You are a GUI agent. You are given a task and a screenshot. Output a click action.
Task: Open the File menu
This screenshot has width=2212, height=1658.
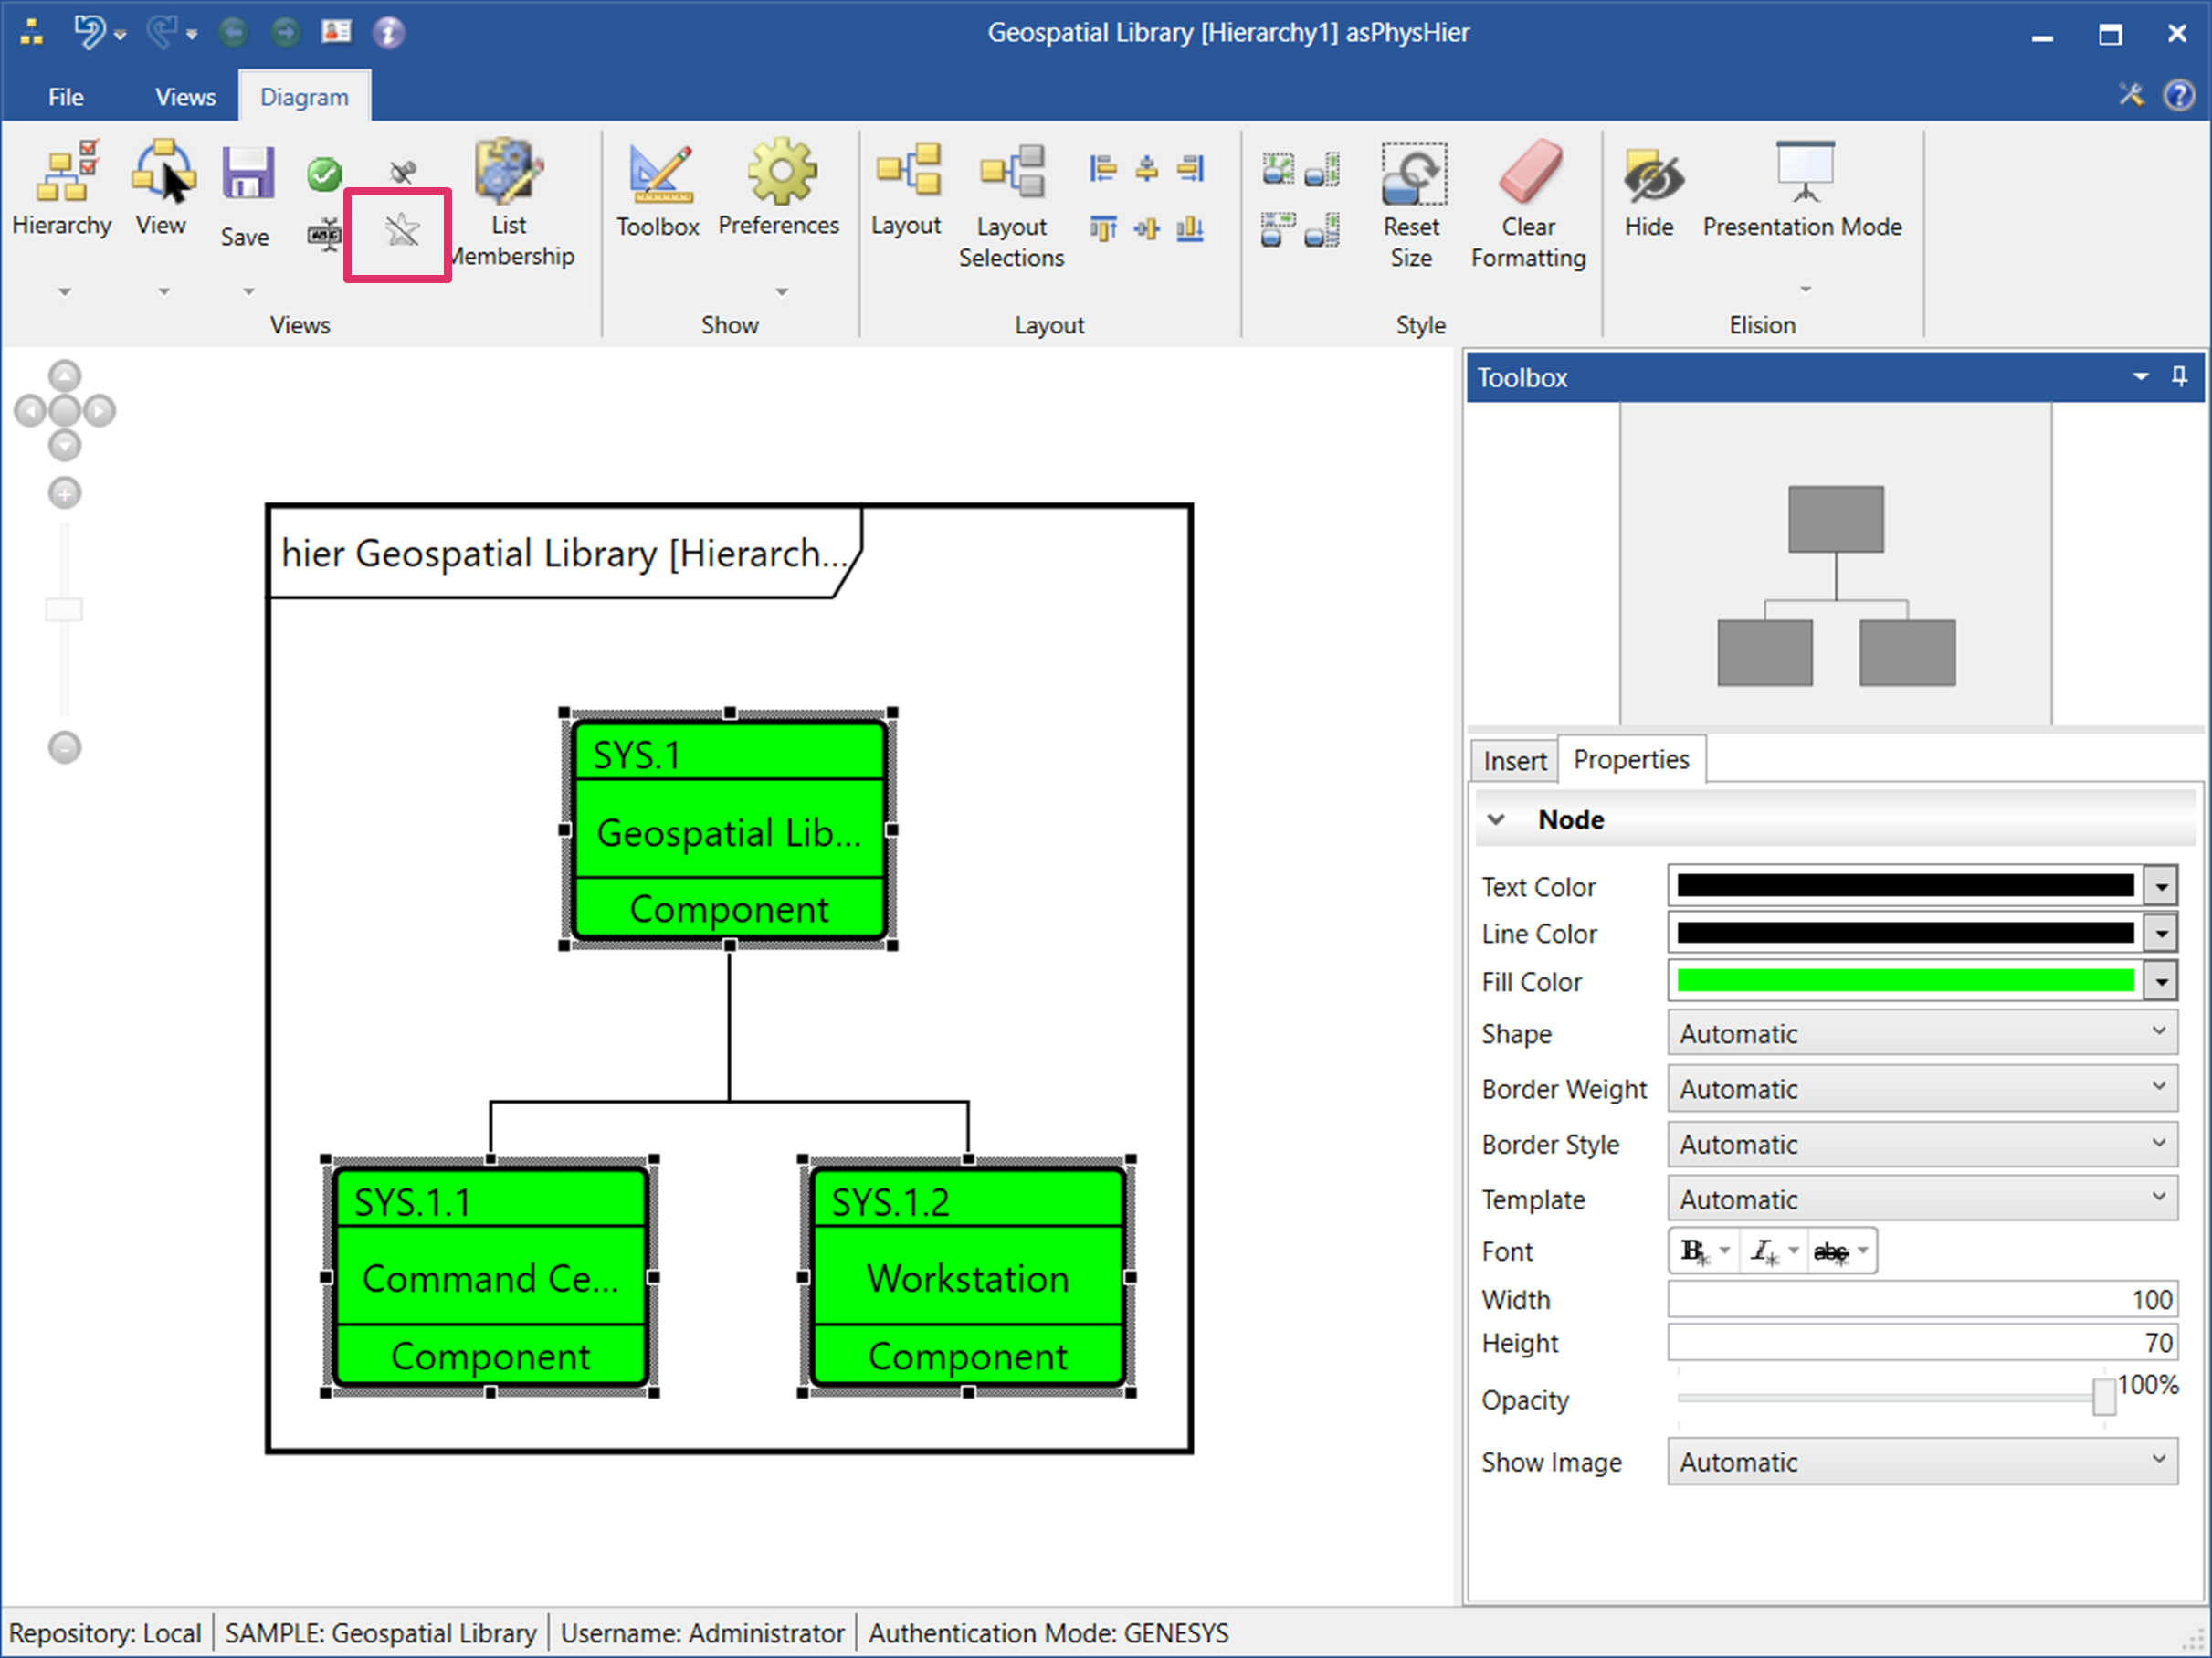pos(66,97)
